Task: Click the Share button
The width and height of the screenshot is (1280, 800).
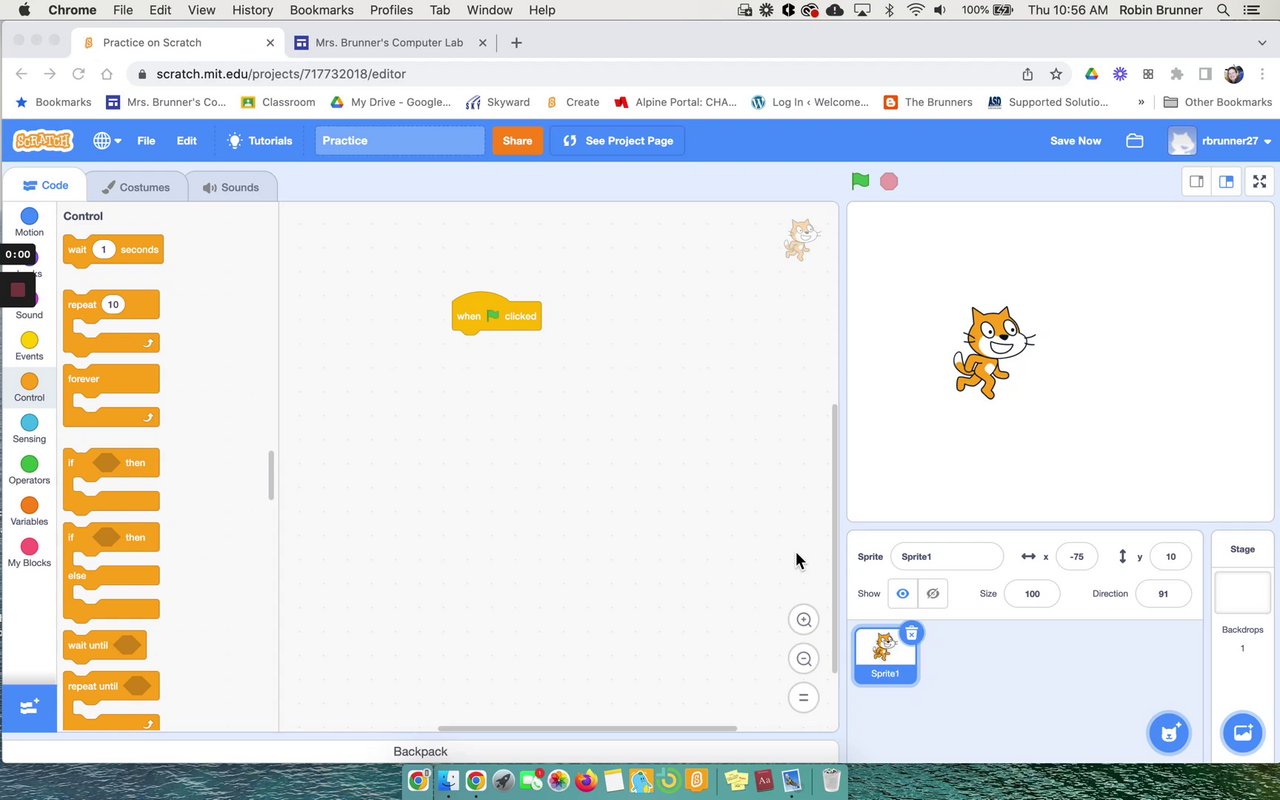Action: pos(517,141)
